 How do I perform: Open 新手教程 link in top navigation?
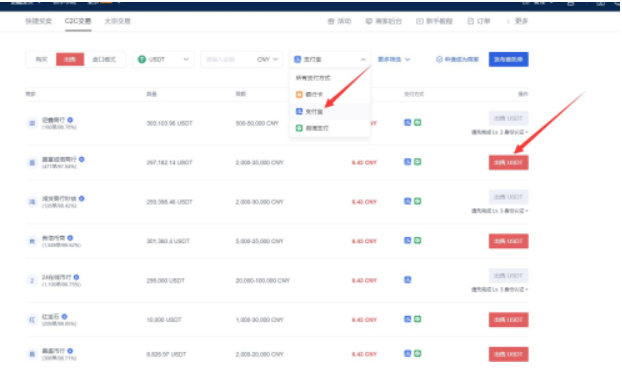click(434, 21)
